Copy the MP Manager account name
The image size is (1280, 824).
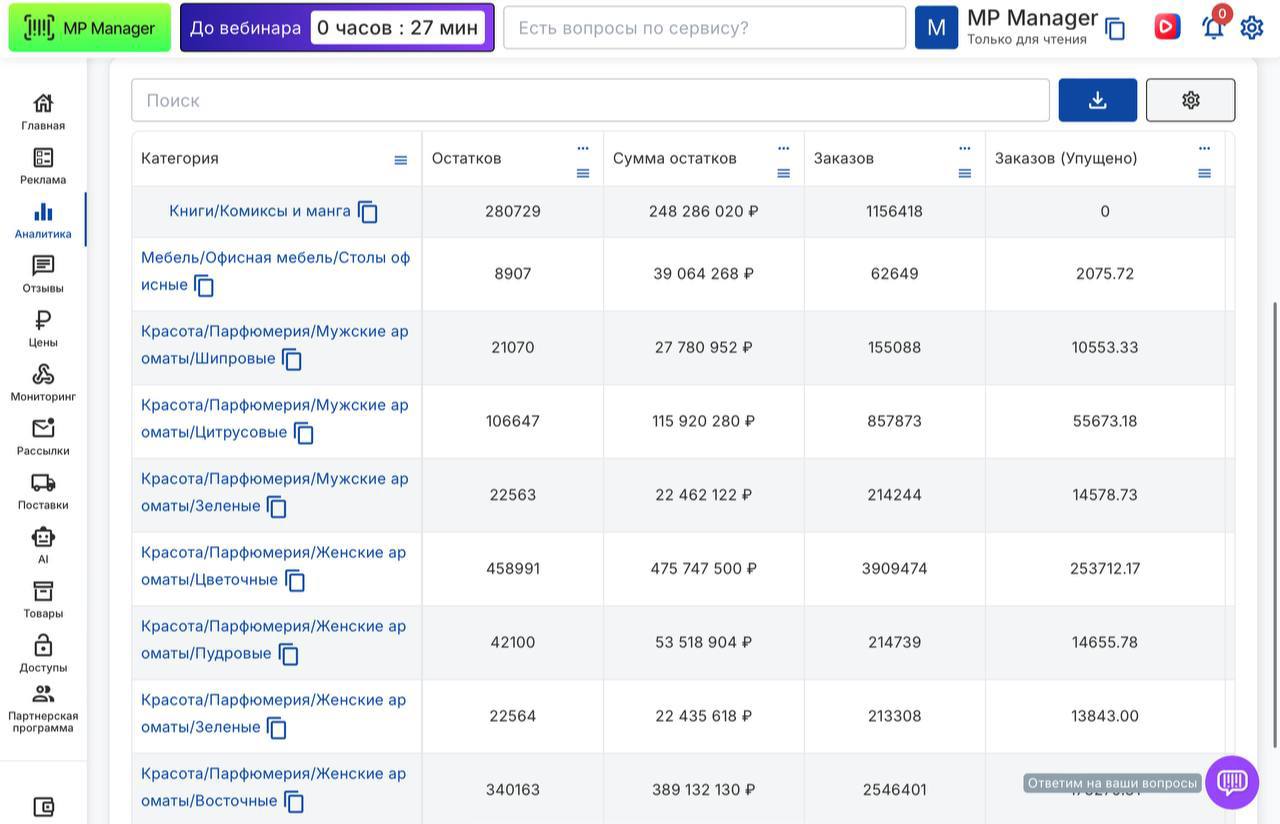(x=1115, y=29)
